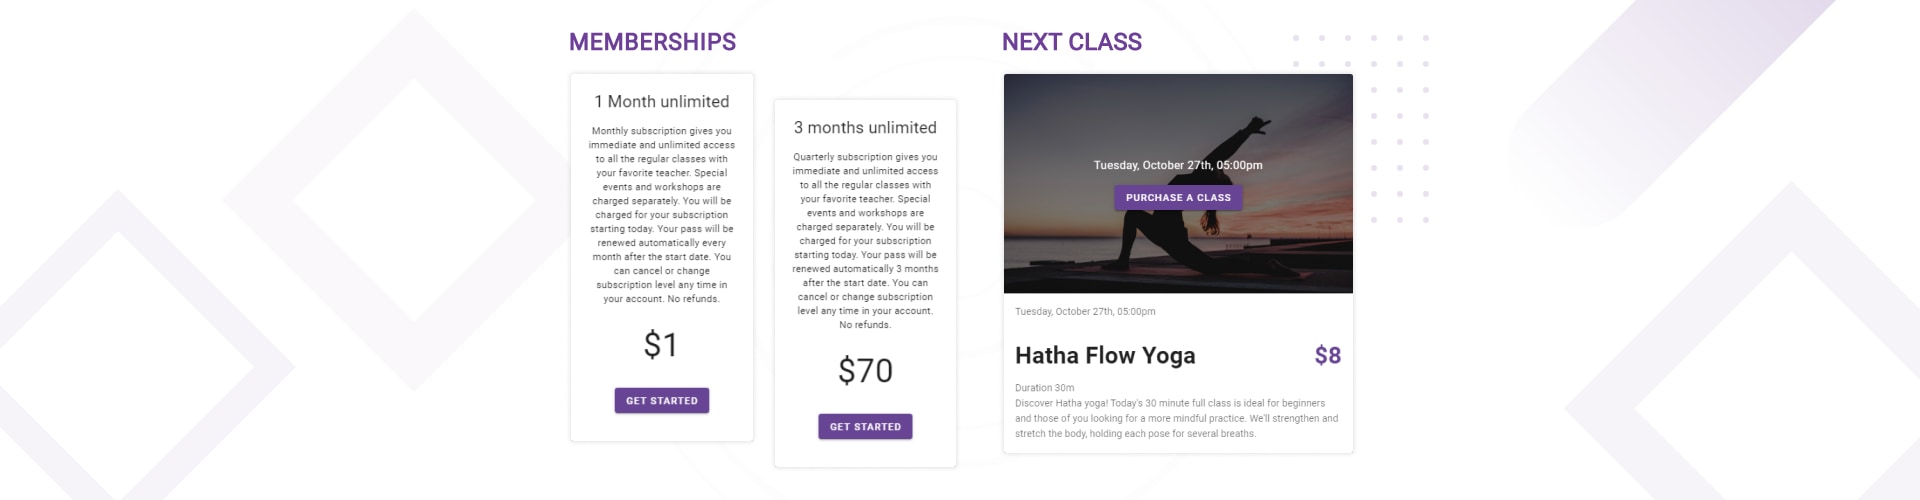Viewport: 1920px width, 500px height.
Task: Click the quarterly subscription description paragraph
Action: [865, 241]
